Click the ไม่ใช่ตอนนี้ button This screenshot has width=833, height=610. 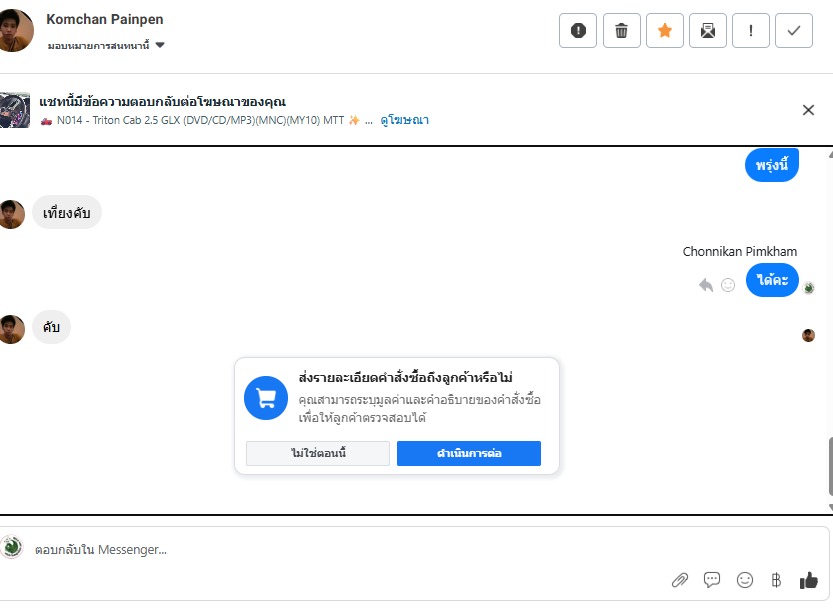(318, 454)
